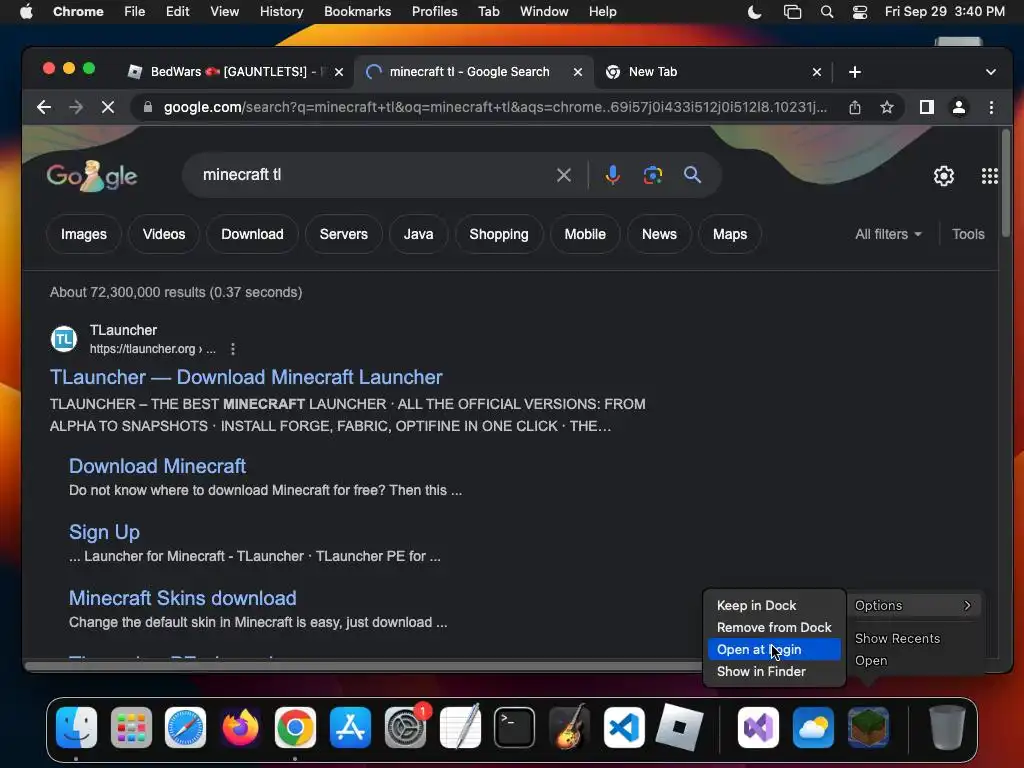Open TLauncher — Download Minecraft Launcher link

246,377
